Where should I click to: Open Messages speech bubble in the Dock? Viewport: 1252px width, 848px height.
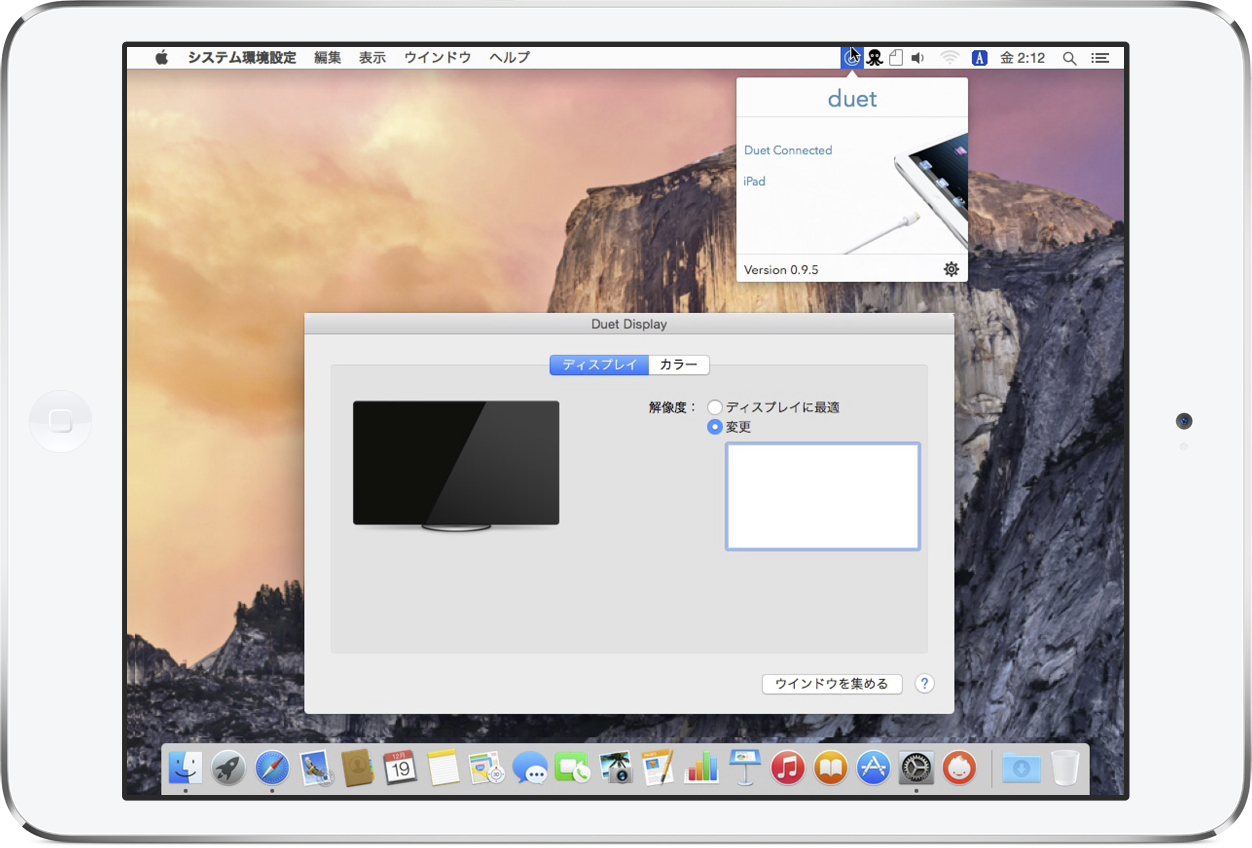tap(529, 768)
